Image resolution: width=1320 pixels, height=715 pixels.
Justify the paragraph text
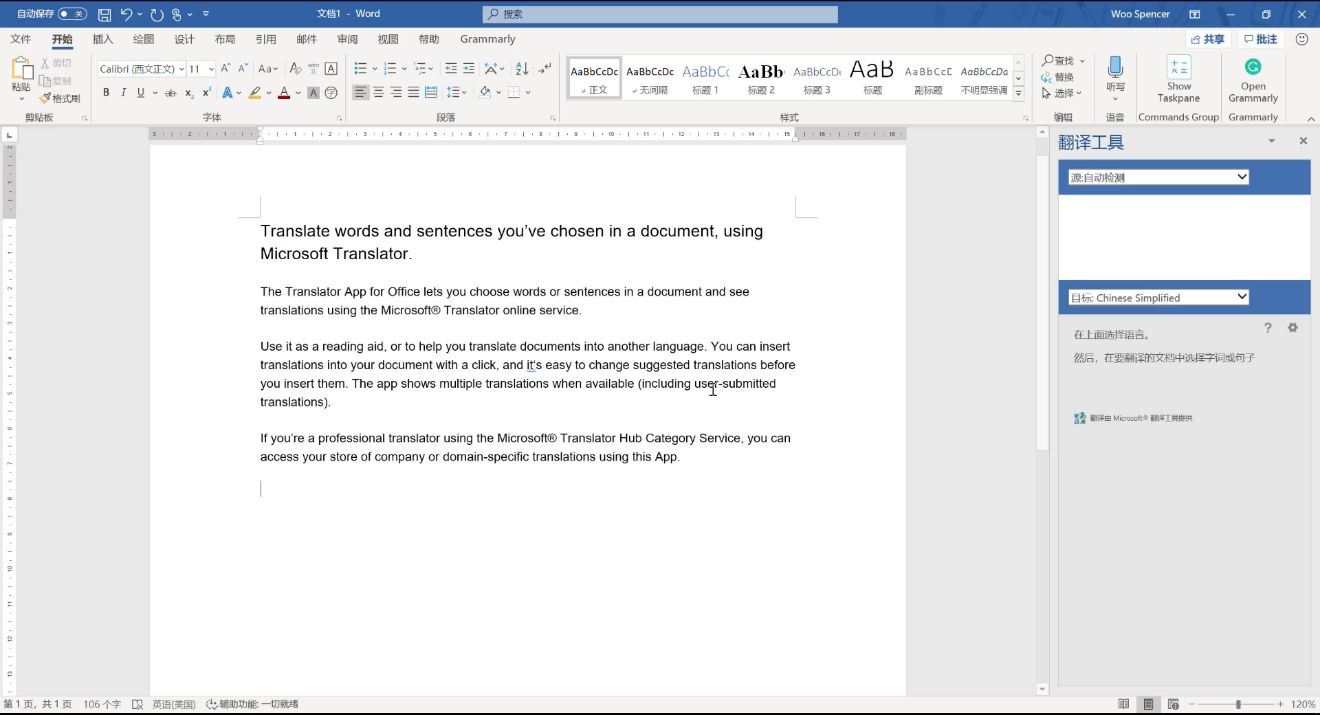pos(413,93)
